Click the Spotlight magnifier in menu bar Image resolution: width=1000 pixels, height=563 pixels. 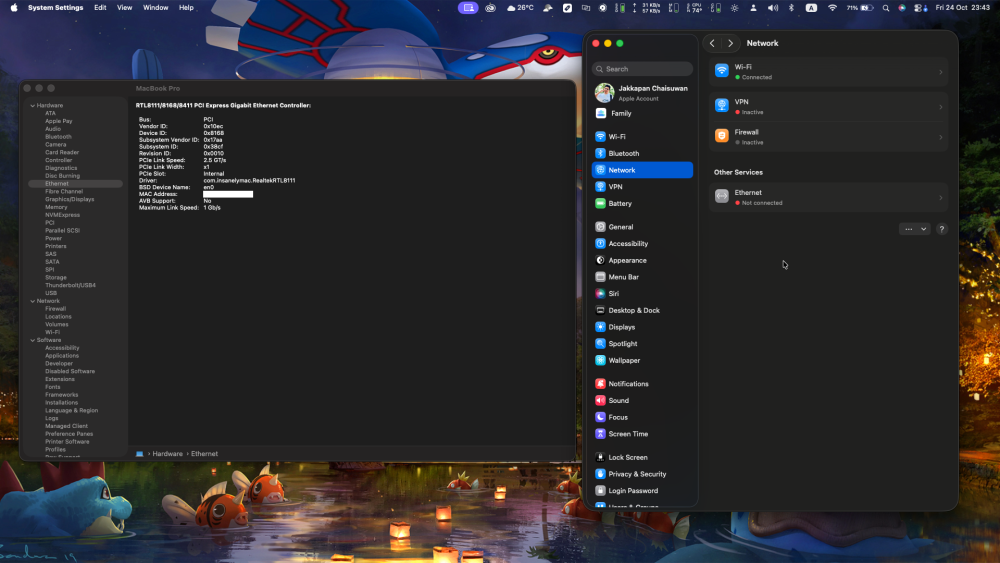pyautogui.click(x=885, y=8)
